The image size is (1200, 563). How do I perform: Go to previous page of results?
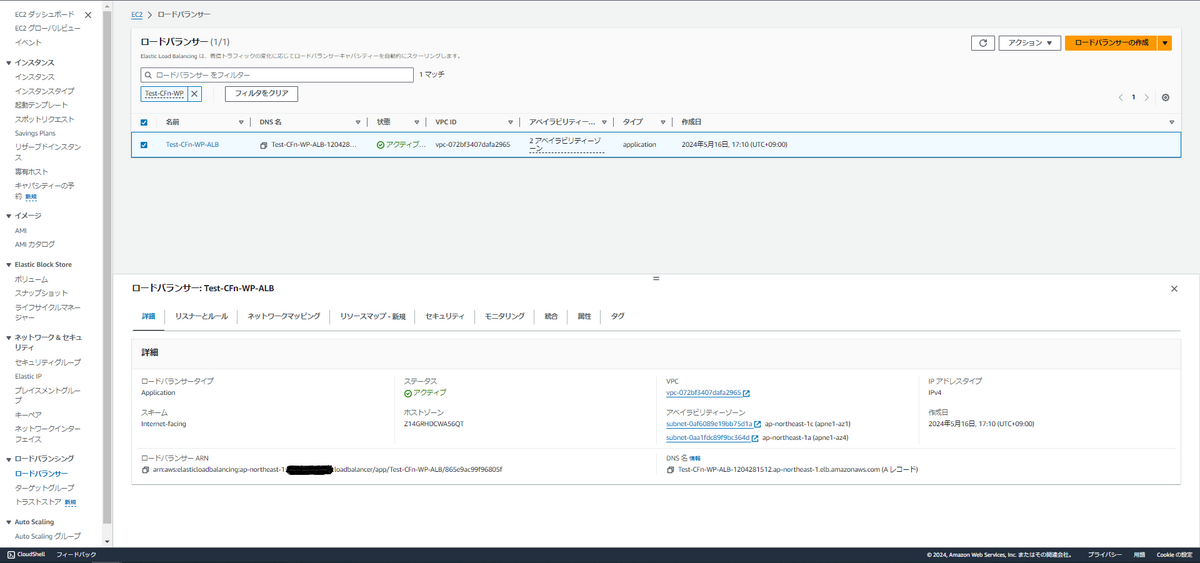(x=1120, y=97)
